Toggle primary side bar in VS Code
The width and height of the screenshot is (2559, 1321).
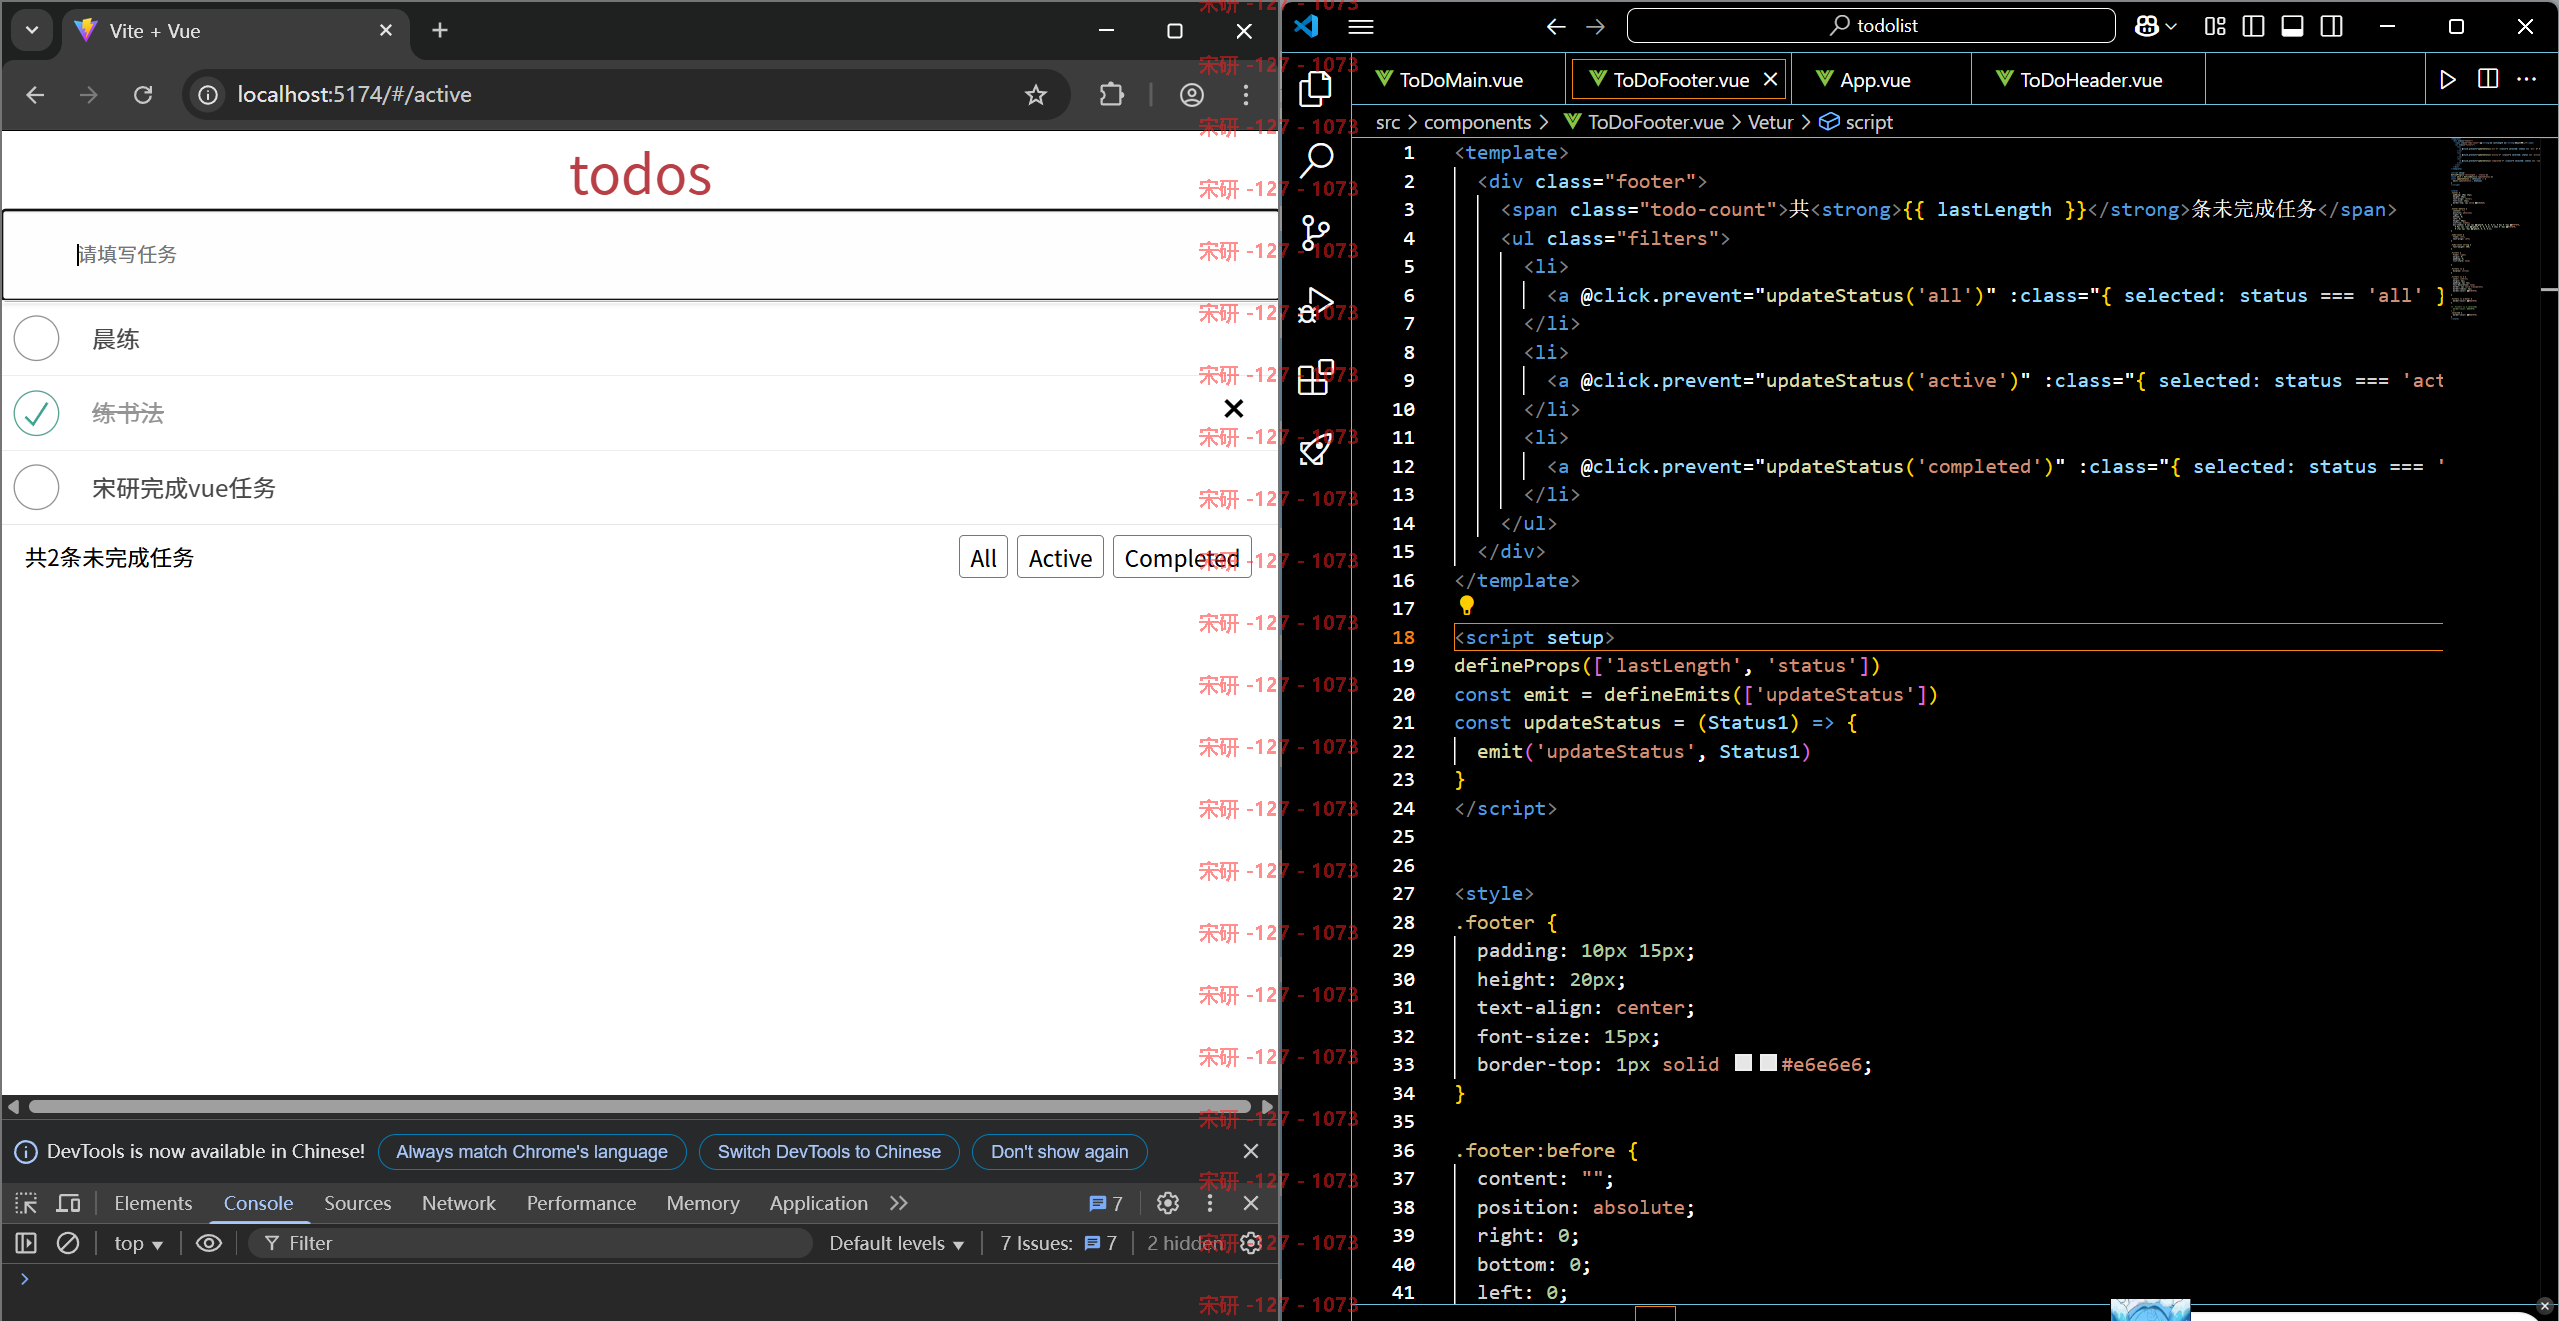point(2253,26)
